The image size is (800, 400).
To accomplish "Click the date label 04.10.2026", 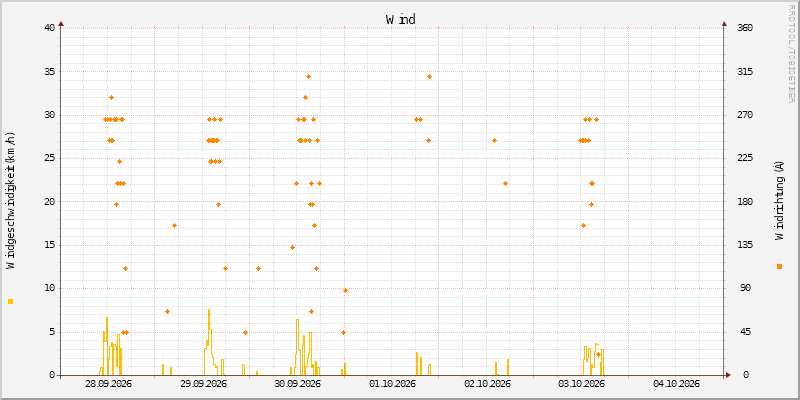I will coord(676,384).
